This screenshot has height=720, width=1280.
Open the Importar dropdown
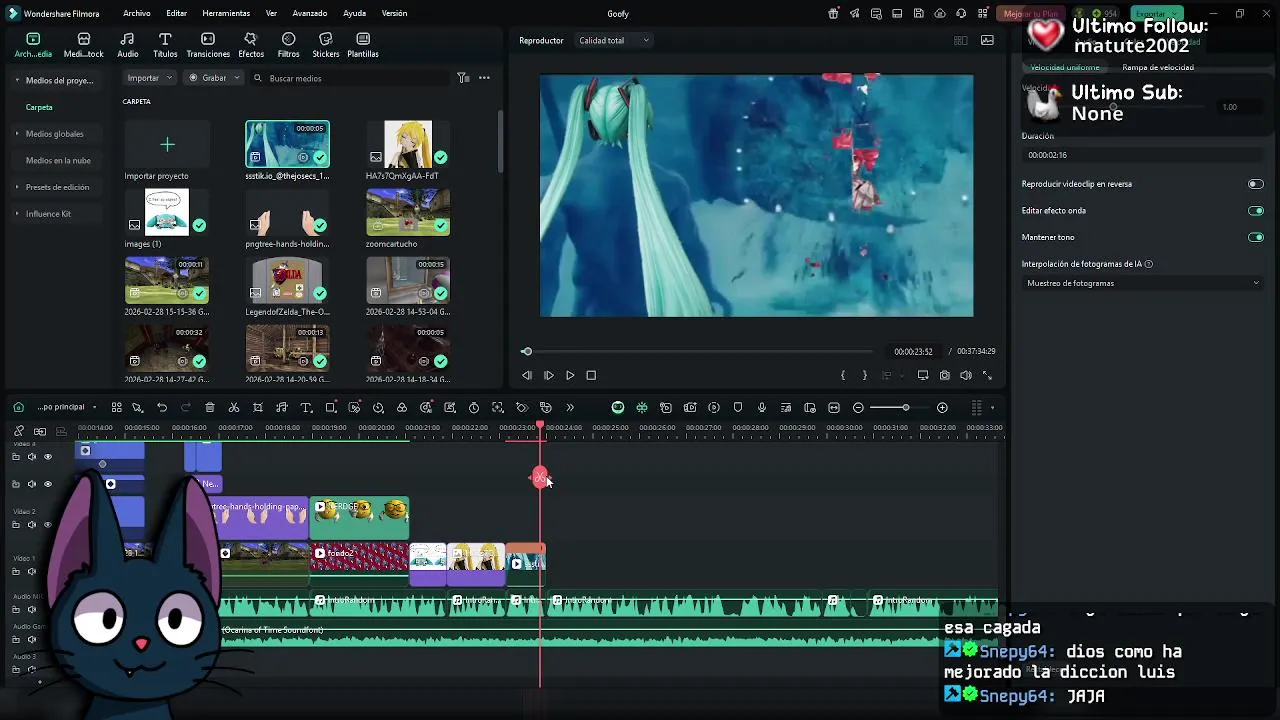(150, 77)
